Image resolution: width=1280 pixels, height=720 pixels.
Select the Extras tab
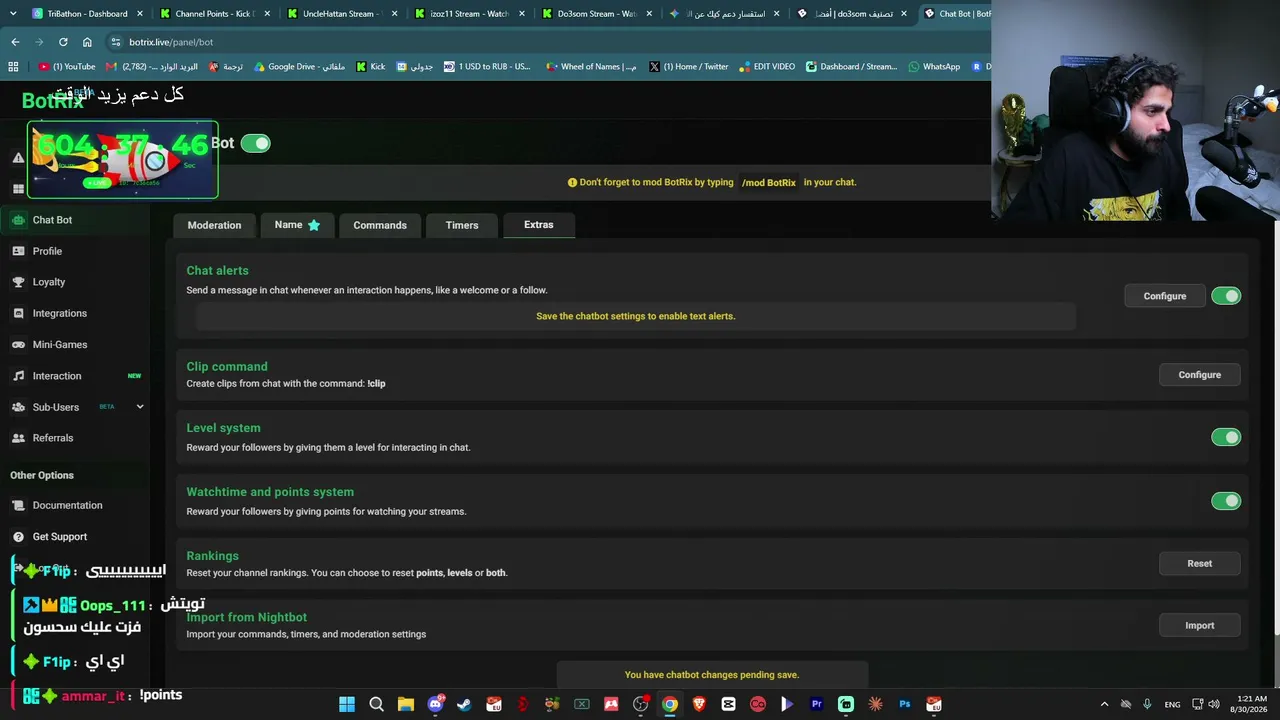coord(539,225)
